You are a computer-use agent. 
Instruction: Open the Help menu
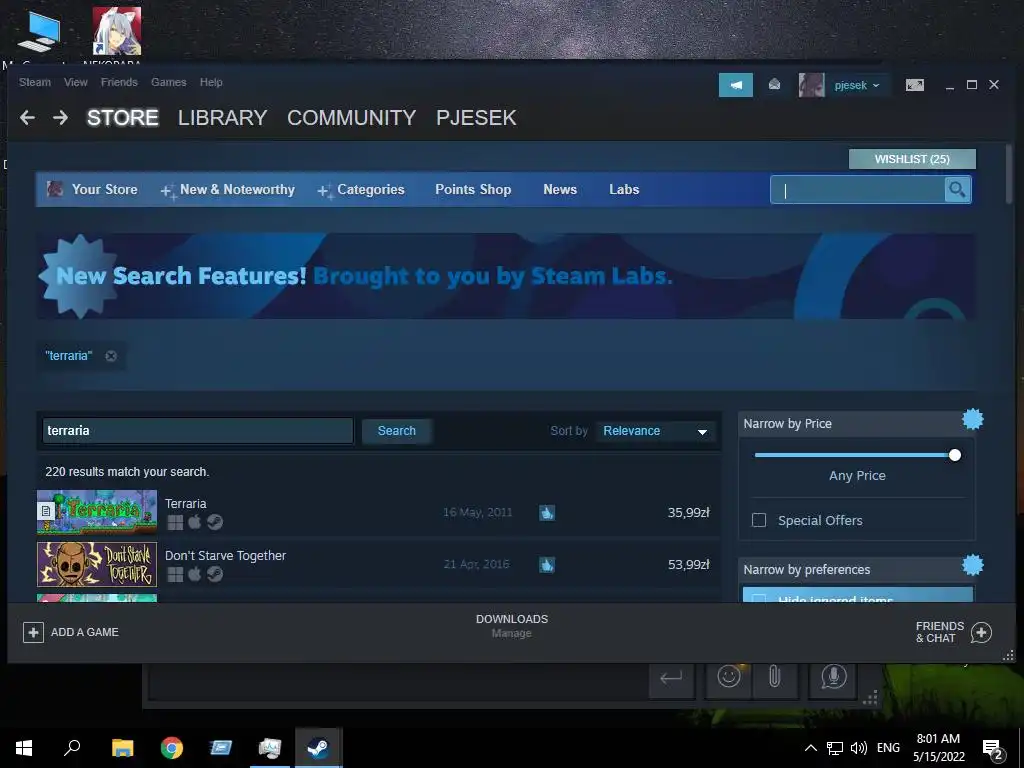211,82
